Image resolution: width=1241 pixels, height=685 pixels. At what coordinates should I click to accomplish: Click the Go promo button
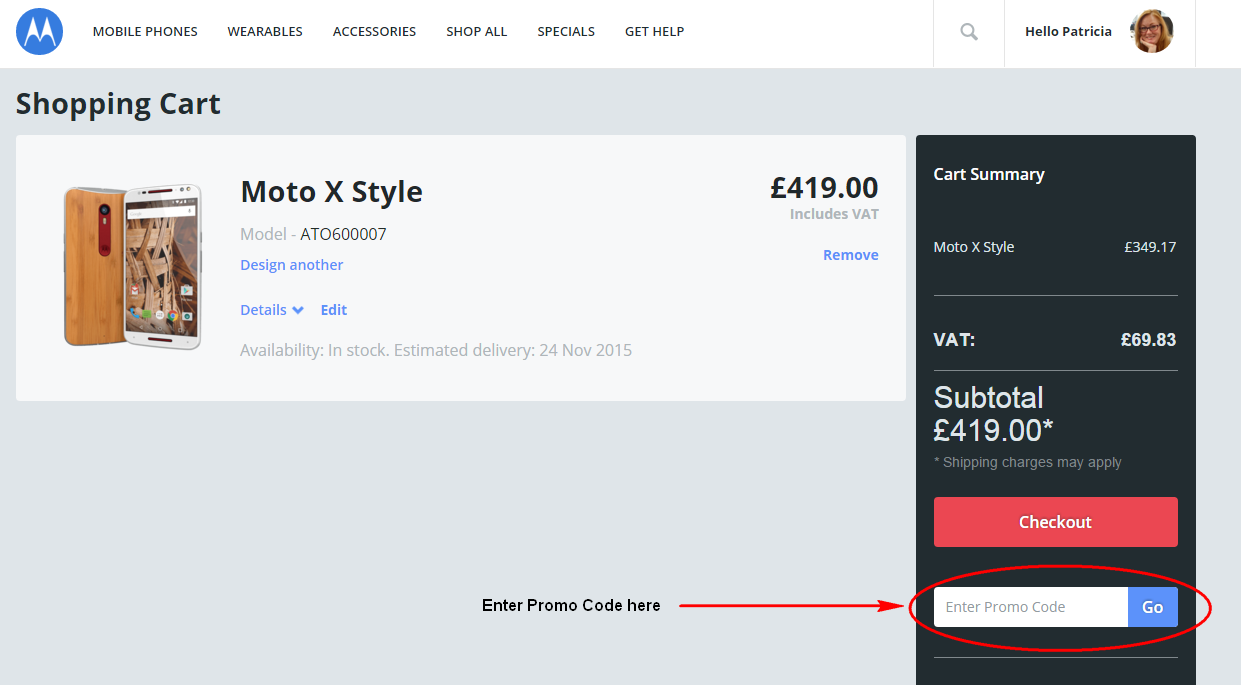pos(1153,607)
